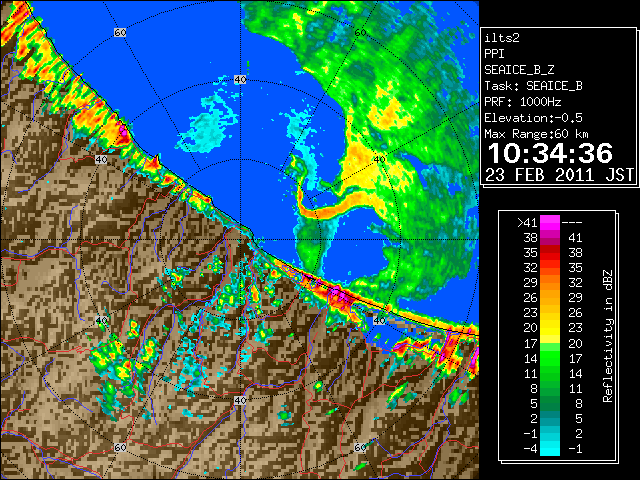
Task: Click the 60 ring label in northwest sea area
Action: (x=120, y=32)
